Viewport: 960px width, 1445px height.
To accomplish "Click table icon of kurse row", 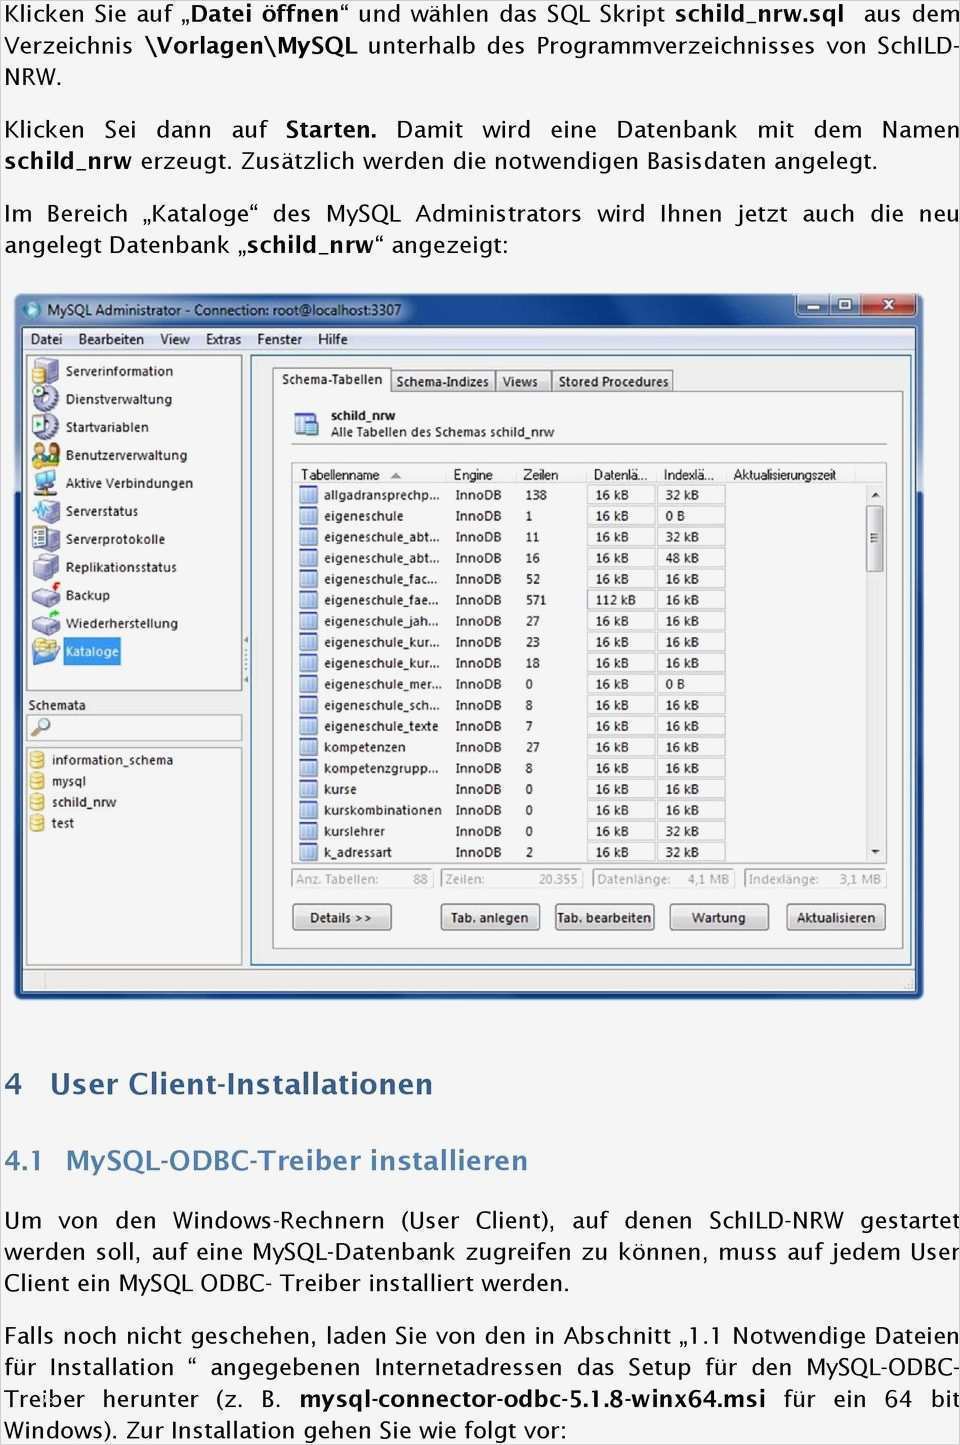I will [309, 789].
